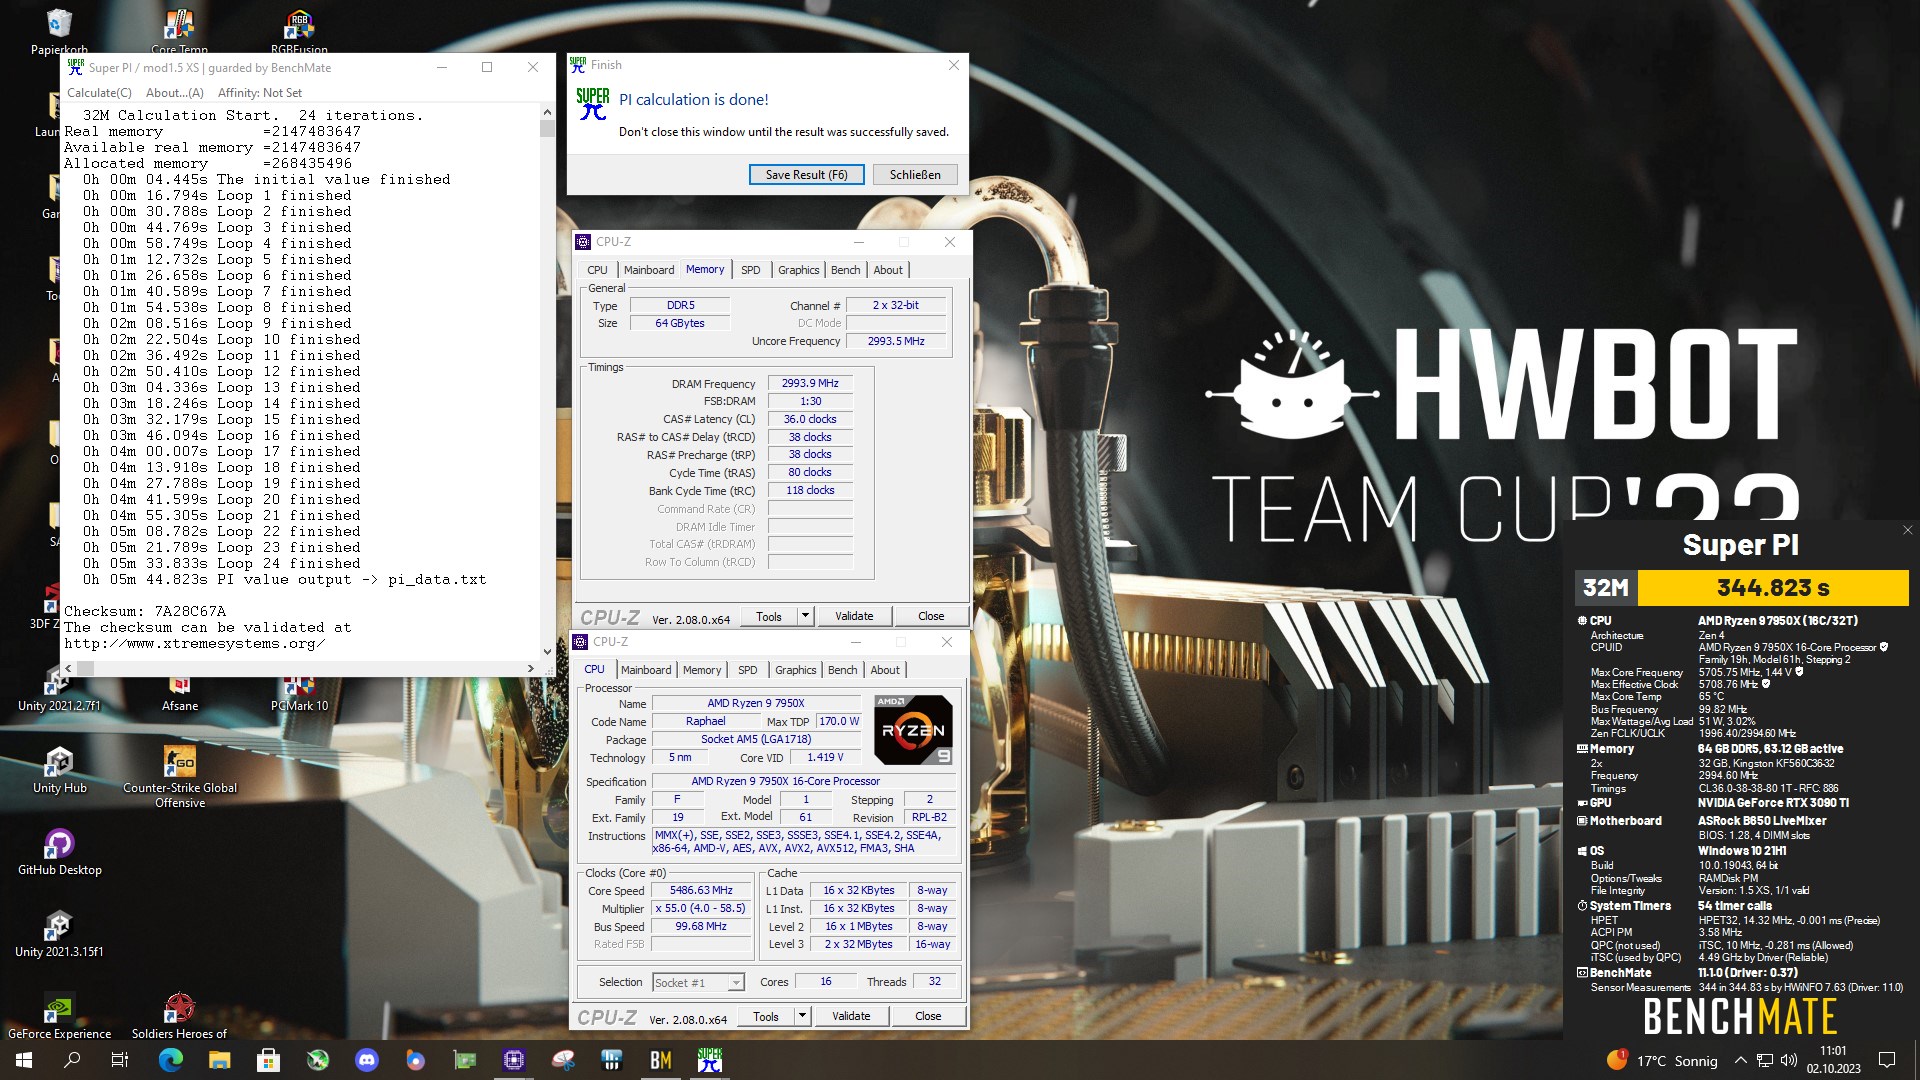Switch to SPD tab in upper CPU-Z

(x=751, y=270)
